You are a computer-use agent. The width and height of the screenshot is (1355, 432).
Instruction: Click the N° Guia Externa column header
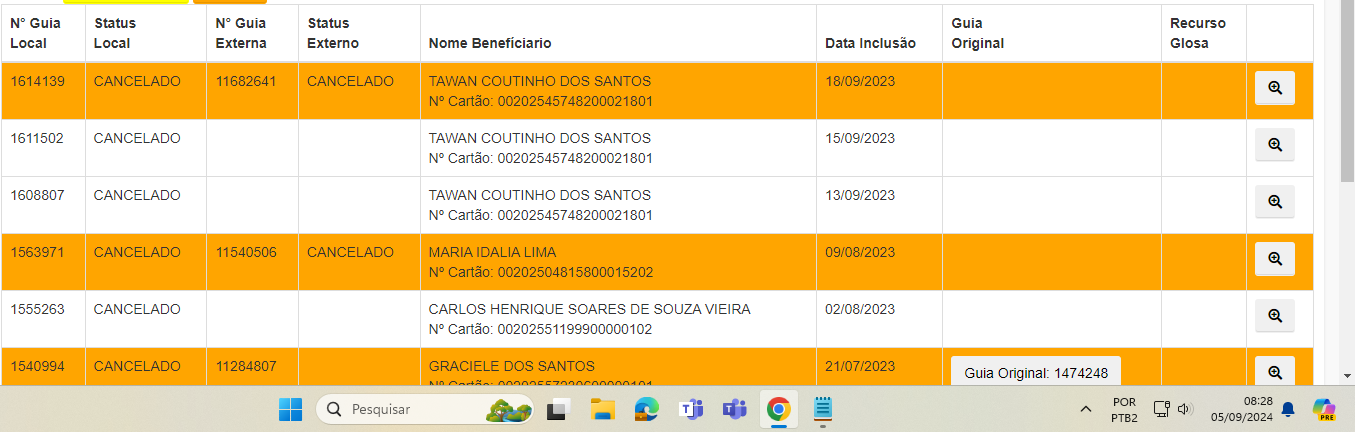click(241, 33)
